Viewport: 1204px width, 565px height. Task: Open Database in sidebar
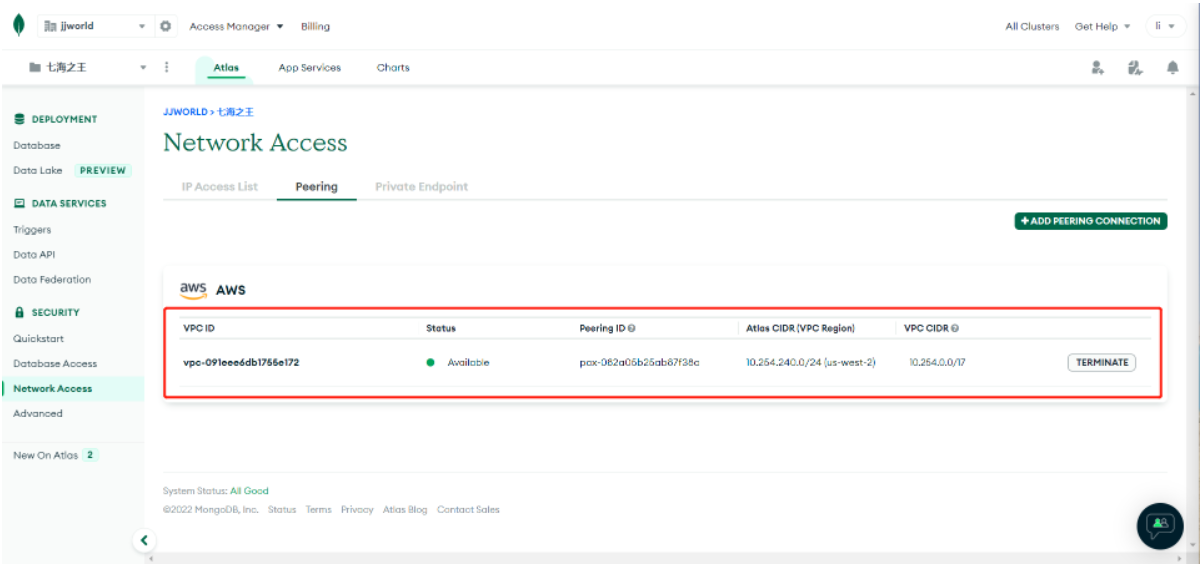37,145
